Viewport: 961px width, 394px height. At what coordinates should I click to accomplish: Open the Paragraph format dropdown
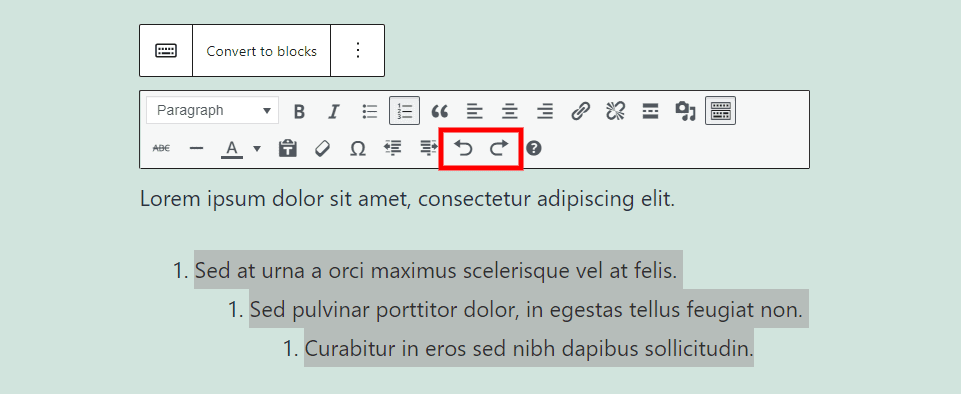pyautogui.click(x=213, y=111)
